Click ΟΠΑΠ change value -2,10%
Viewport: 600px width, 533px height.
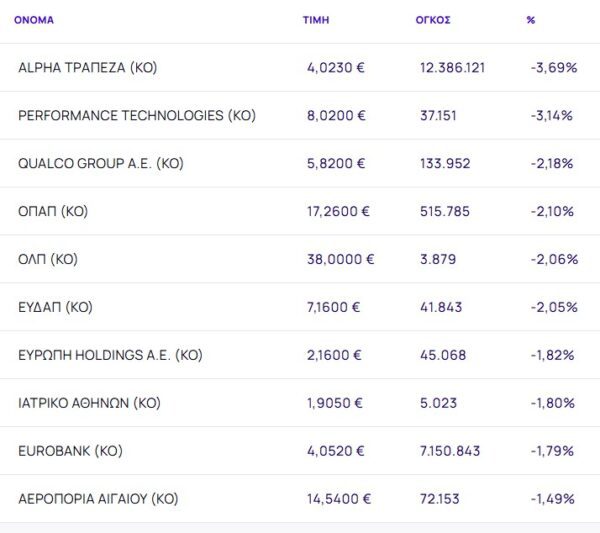pyautogui.click(x=552, y=211)
